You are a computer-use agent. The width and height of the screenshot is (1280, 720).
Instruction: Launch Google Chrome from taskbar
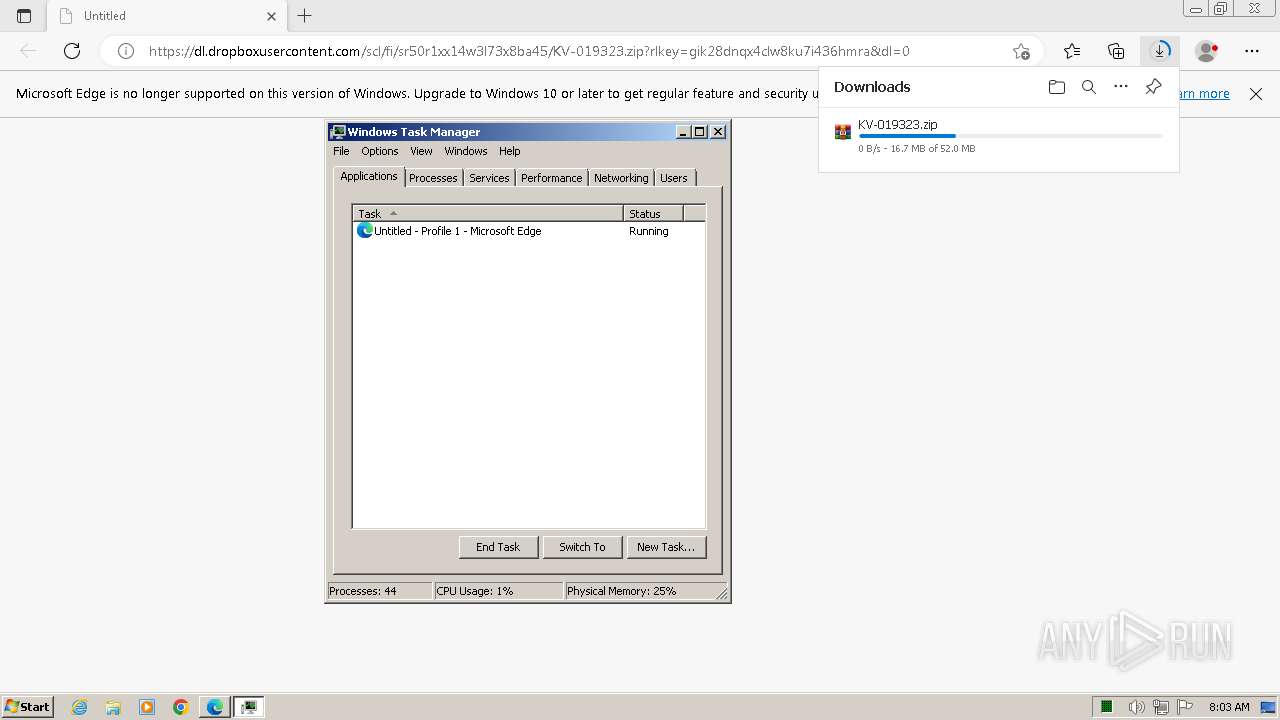coord(181,707)
